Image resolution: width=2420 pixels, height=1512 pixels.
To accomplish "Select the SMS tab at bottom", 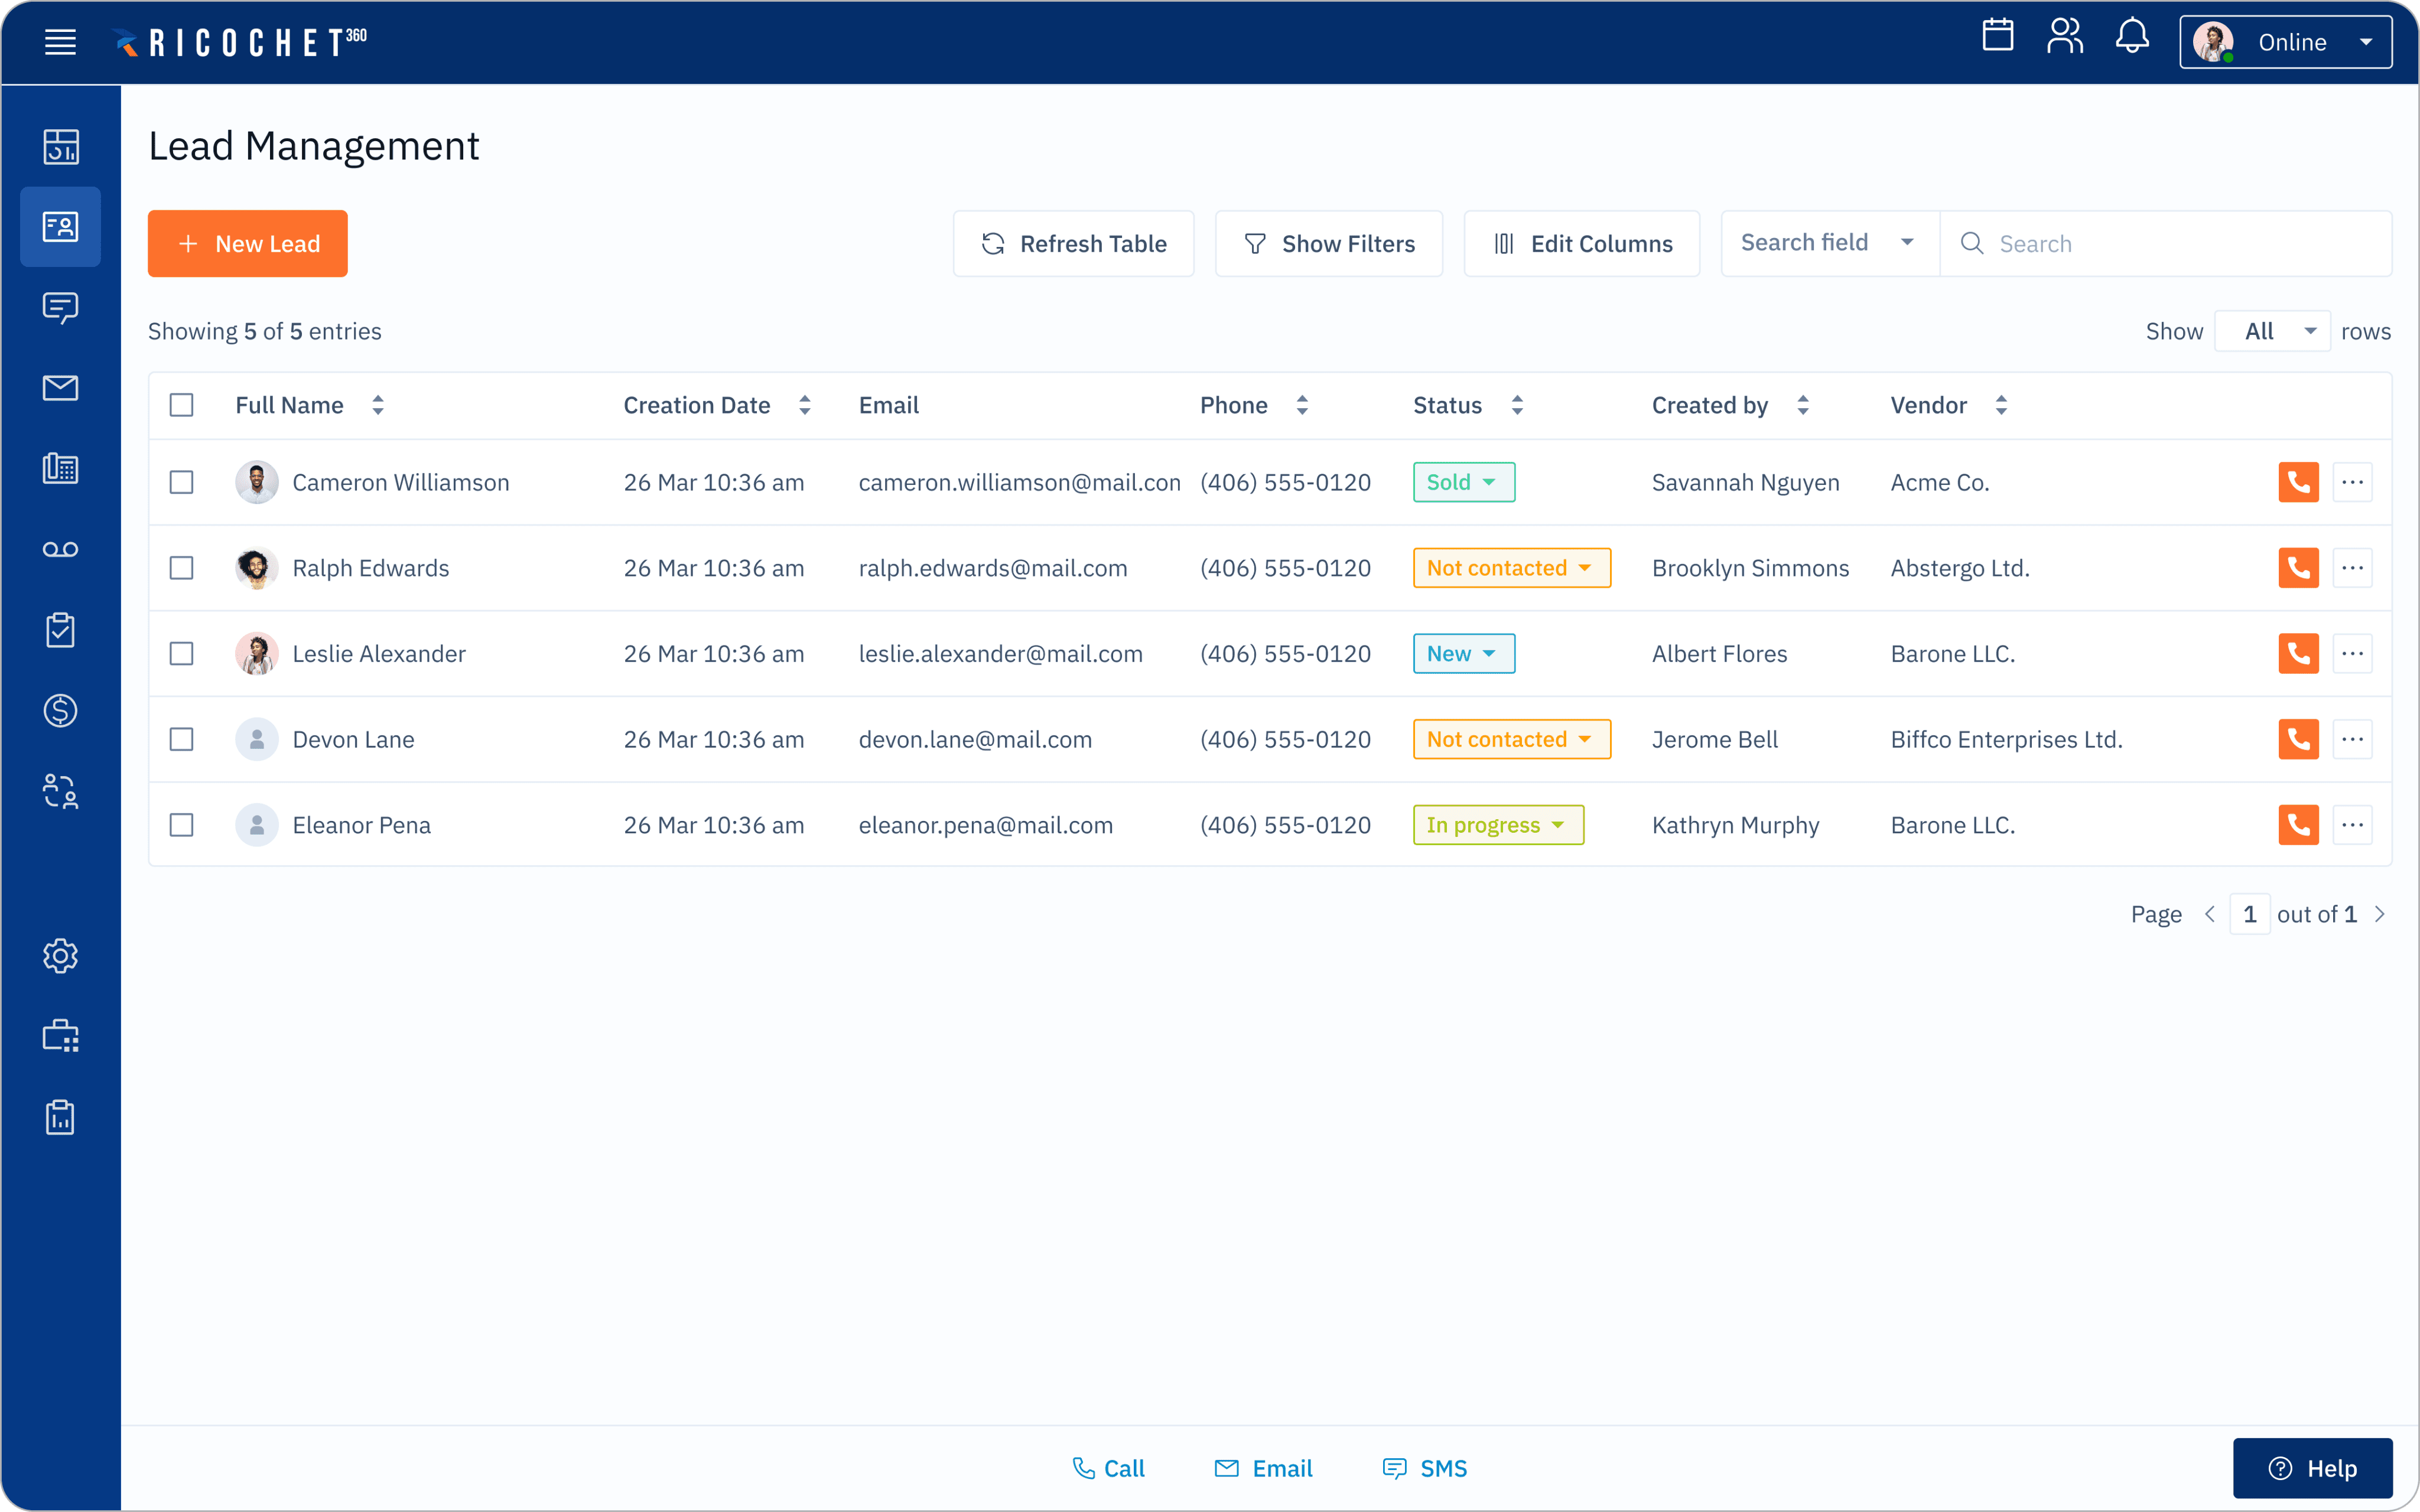I will 1424,1468.
